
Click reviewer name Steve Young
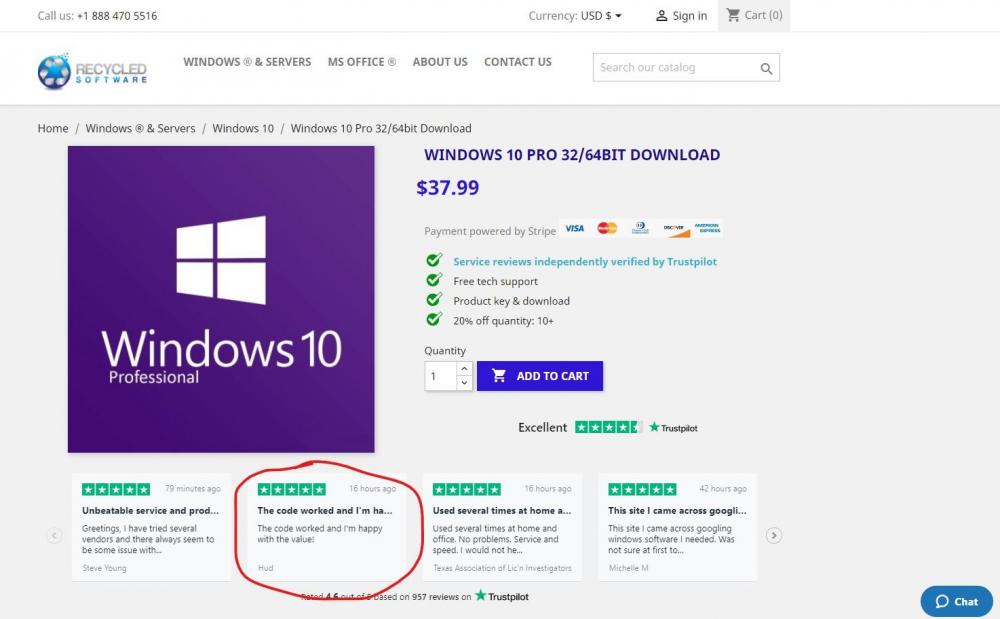click(x=105, y=568)
